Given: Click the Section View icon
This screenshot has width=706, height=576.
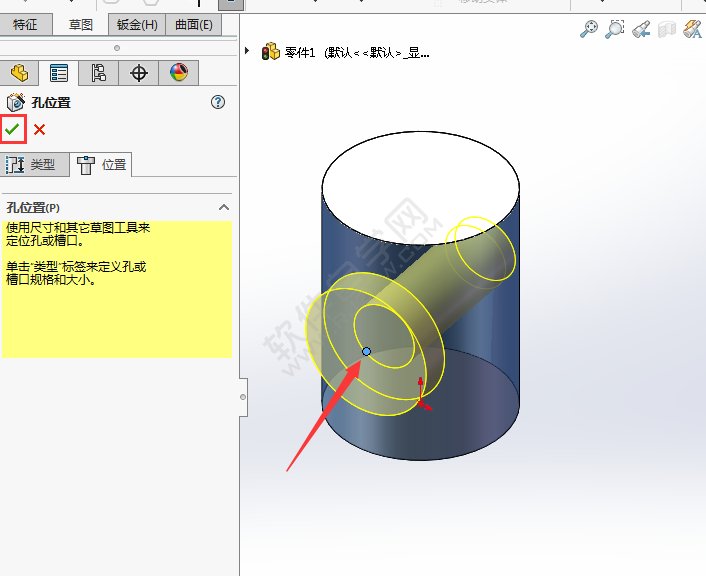Looking at the screenshot, I should click(667, 29).
